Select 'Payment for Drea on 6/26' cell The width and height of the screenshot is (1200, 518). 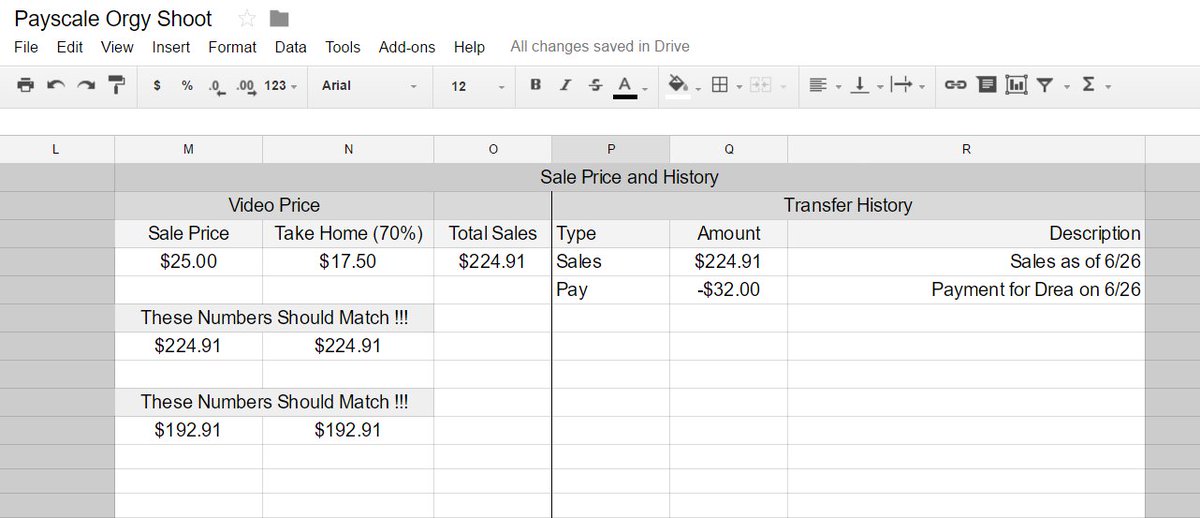(x=966, y=289)
